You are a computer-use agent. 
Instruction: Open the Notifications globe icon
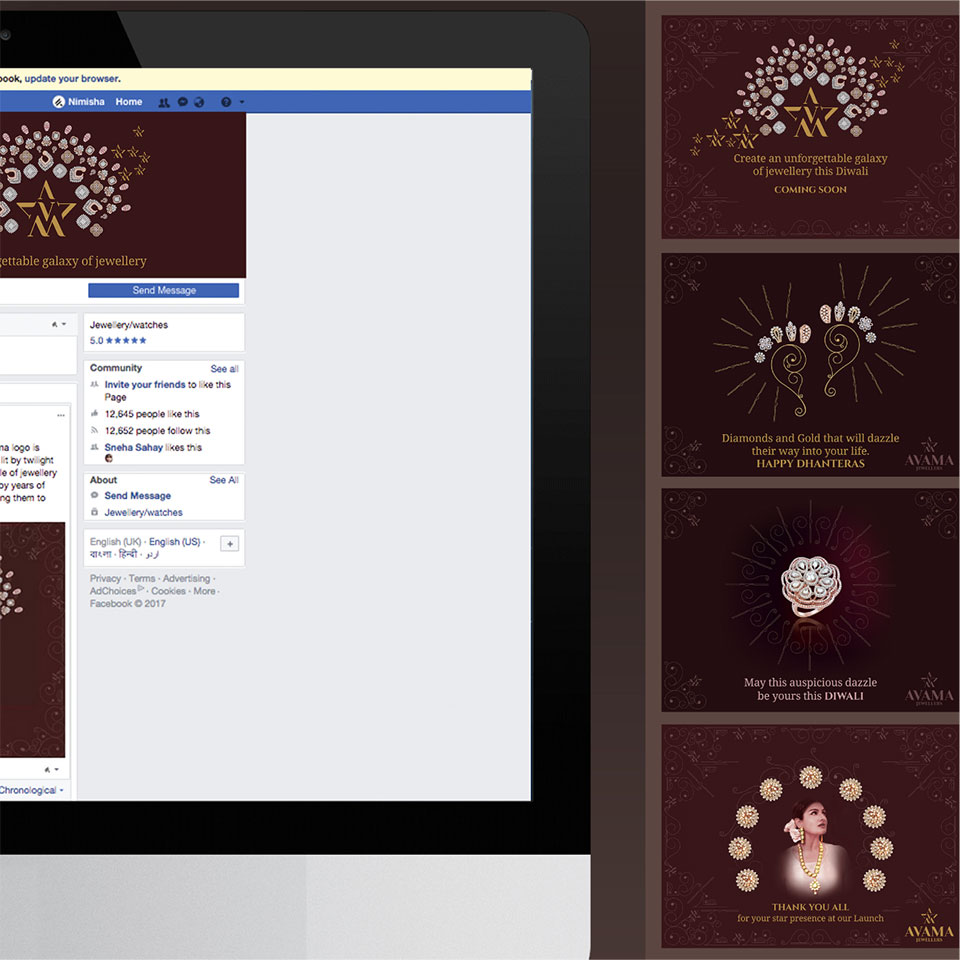click(198, 101)
